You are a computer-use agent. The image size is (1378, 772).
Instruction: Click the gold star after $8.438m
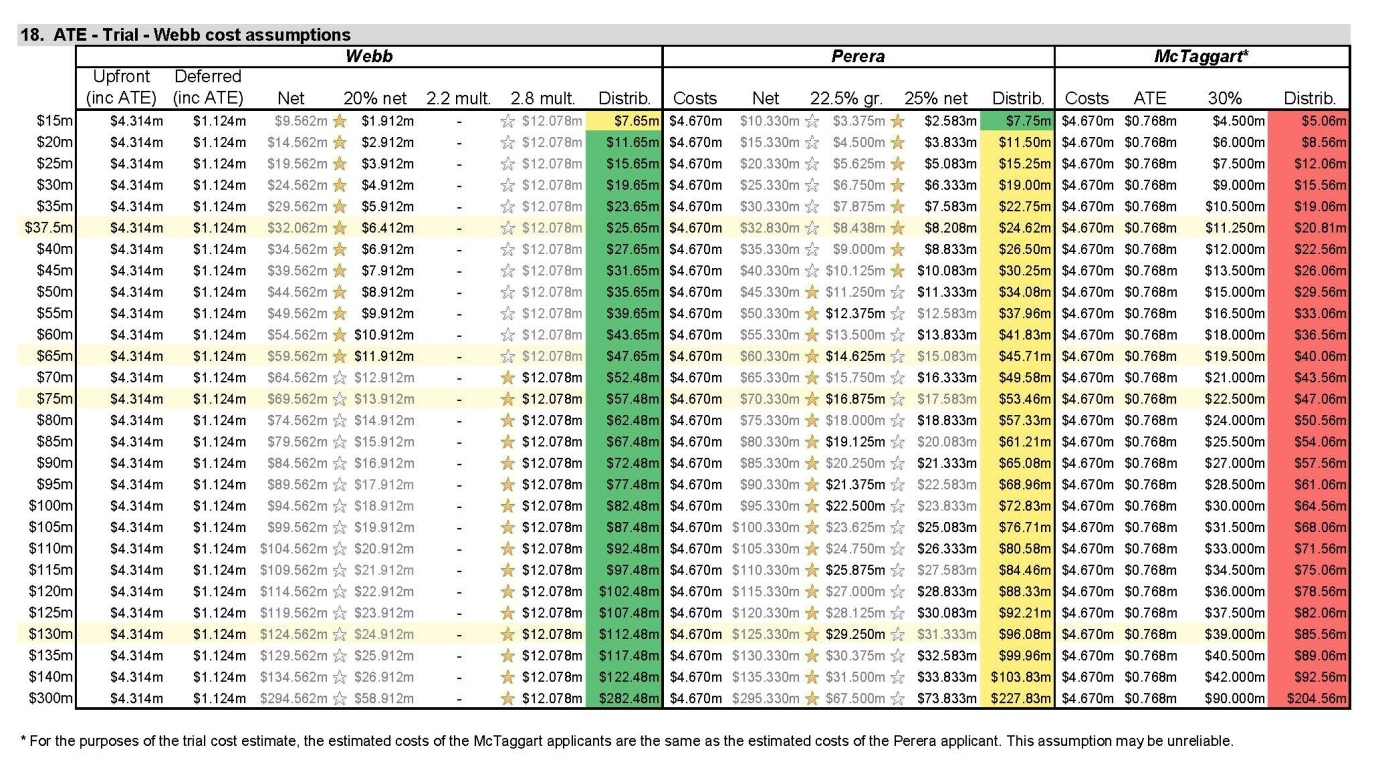[896, 228]
